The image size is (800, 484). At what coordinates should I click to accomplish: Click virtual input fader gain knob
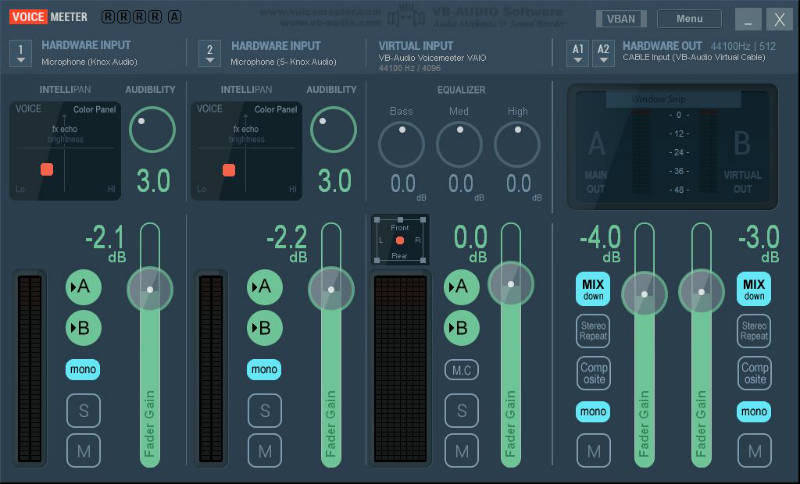511,284
